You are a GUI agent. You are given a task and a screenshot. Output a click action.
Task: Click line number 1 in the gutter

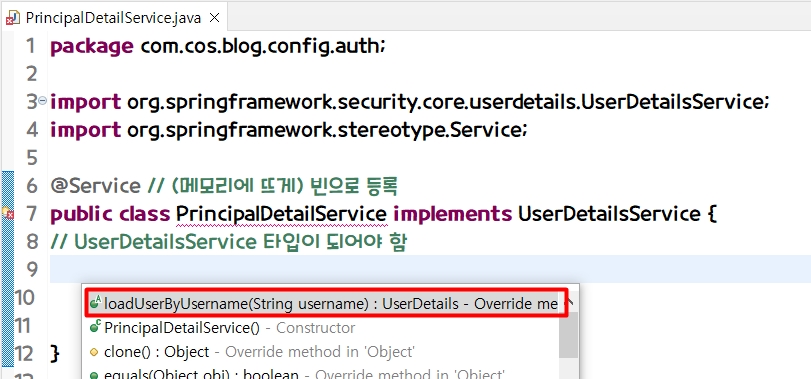(x=31, y=47)
